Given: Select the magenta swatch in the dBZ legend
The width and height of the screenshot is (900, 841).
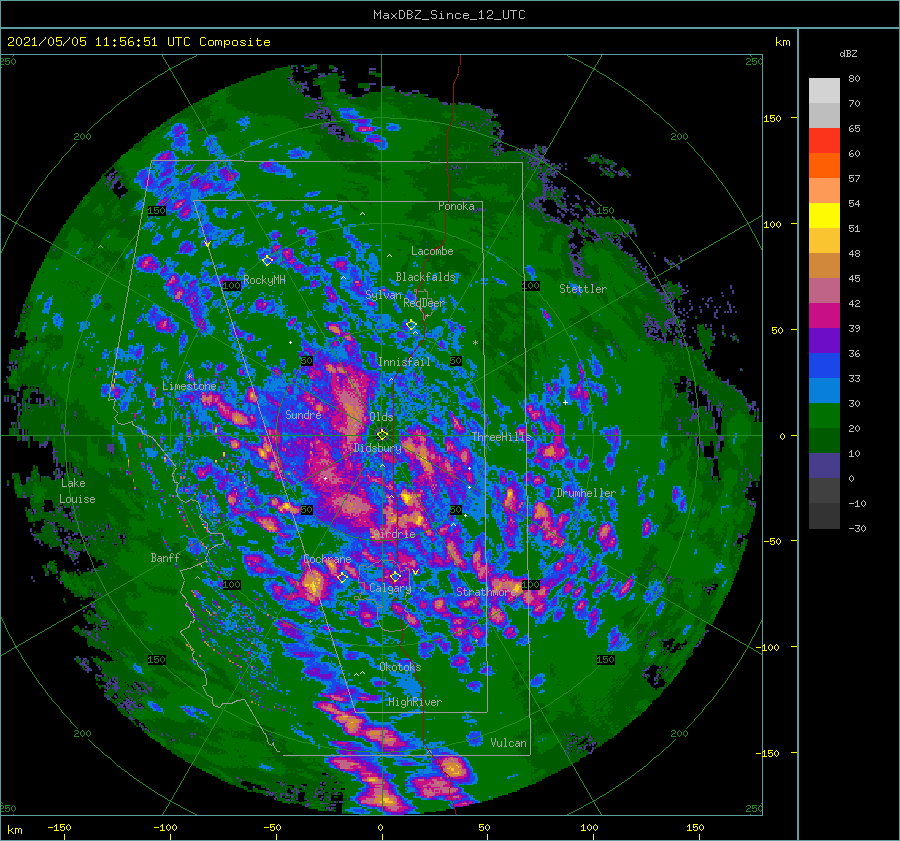Looking at the screenshot, I should 824,316.
